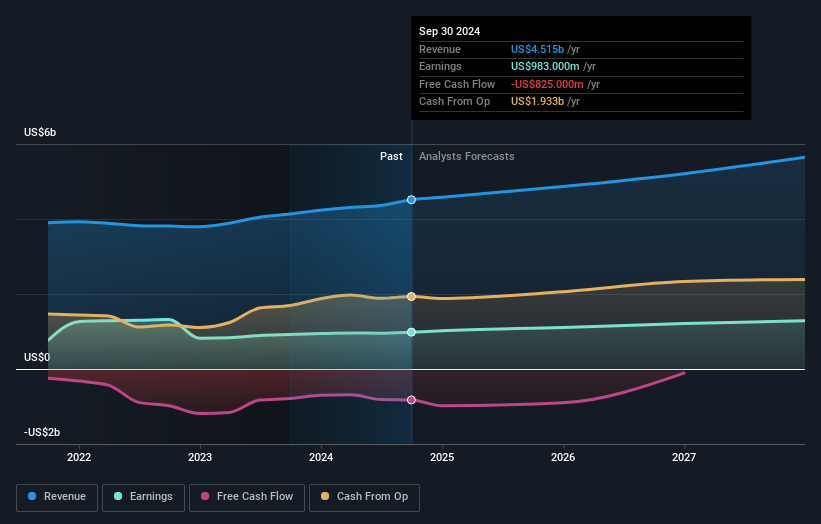Viewport: 821px width, 524px height.
Task: Click the US$1.933b cash from op value
Action: pos(537,102)
